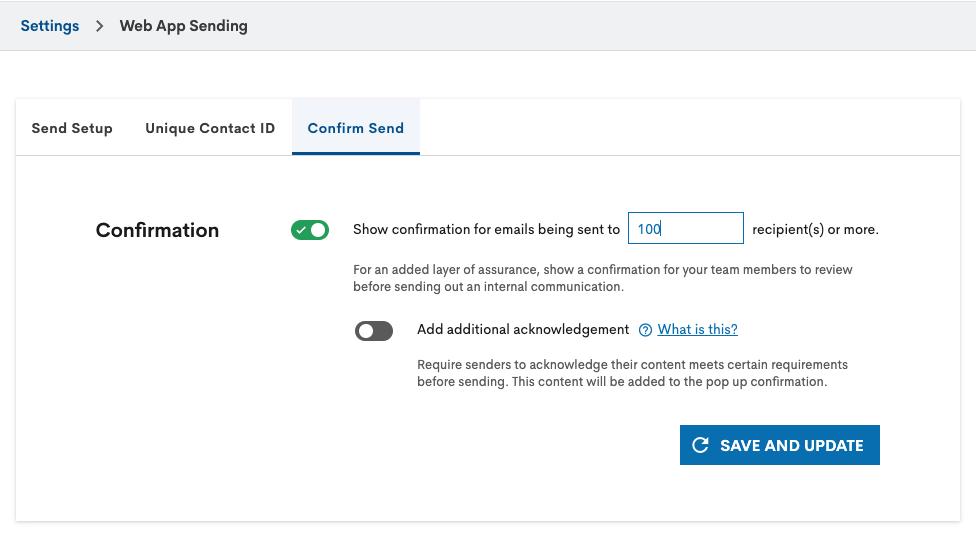The height and width of the screenshot is (536, 976).
Task: Switch to the Send Setup tab
Action: pyautogui.click(x=72, y=128)
